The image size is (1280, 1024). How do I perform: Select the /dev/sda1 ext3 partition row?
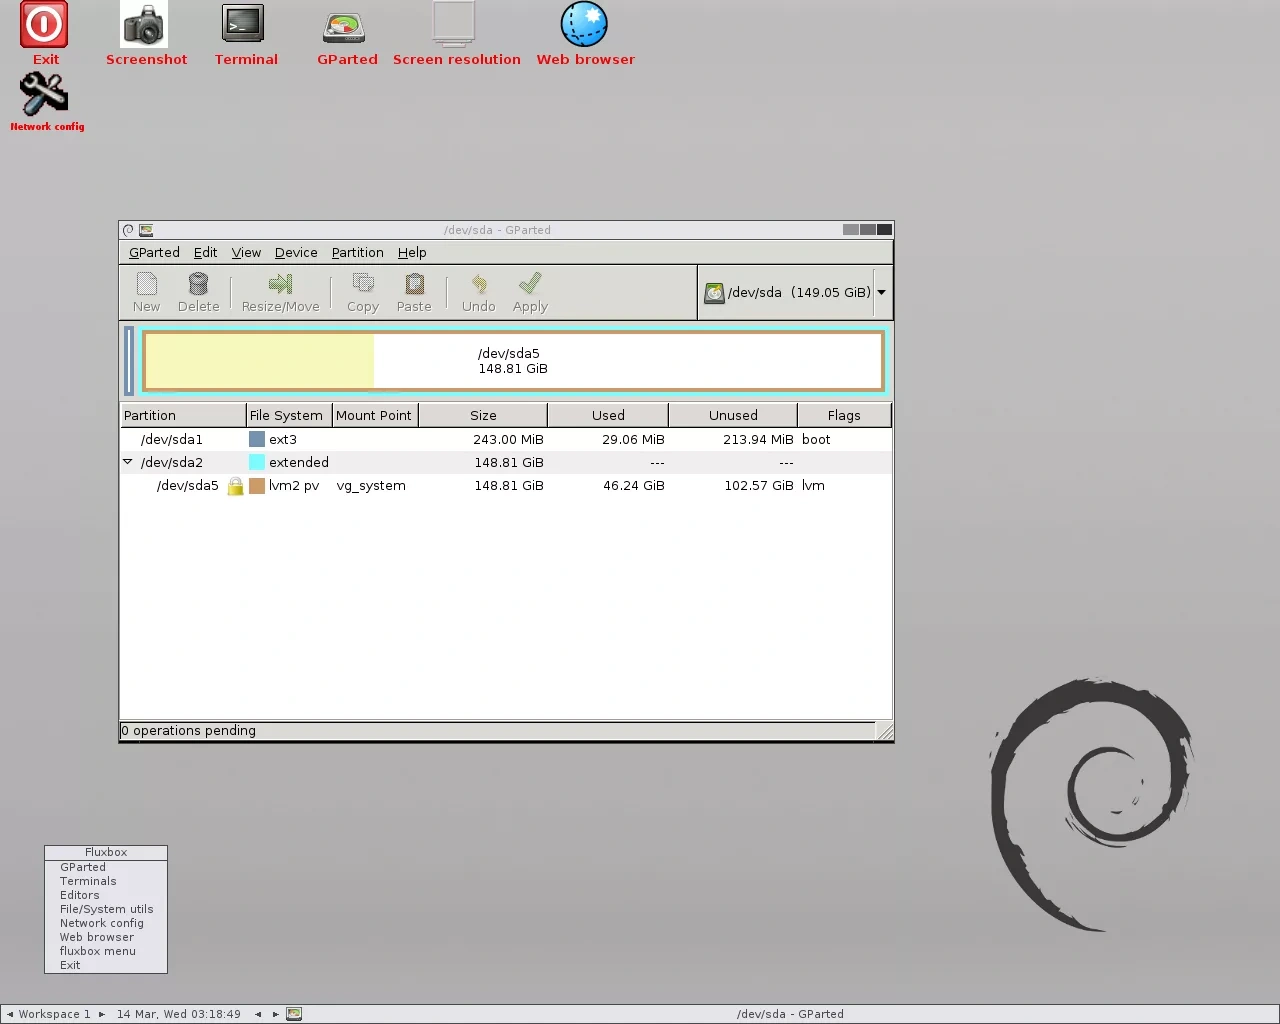(506, 439)
